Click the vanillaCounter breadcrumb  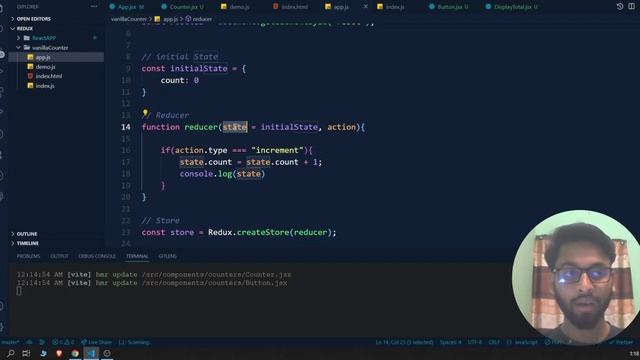point(129,19)
